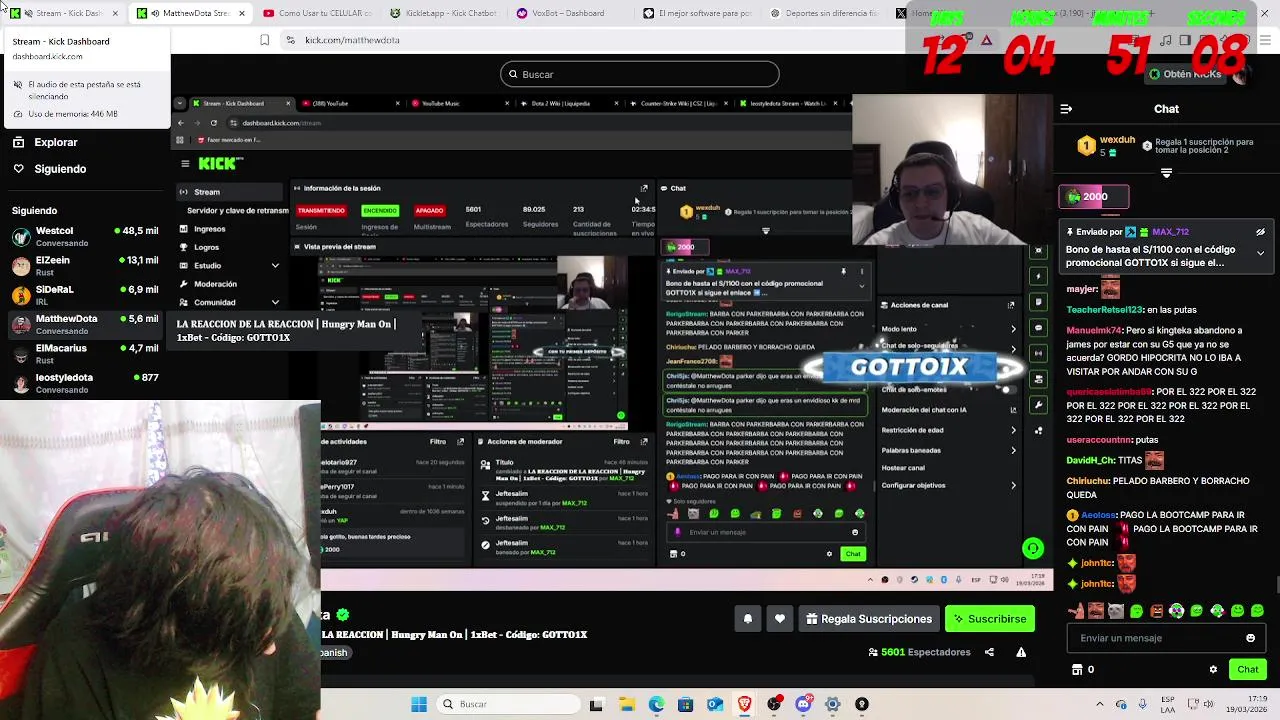1280x720 pixels.
Task: Open Microsoft Store from taskbar
Action: [685, 704]
